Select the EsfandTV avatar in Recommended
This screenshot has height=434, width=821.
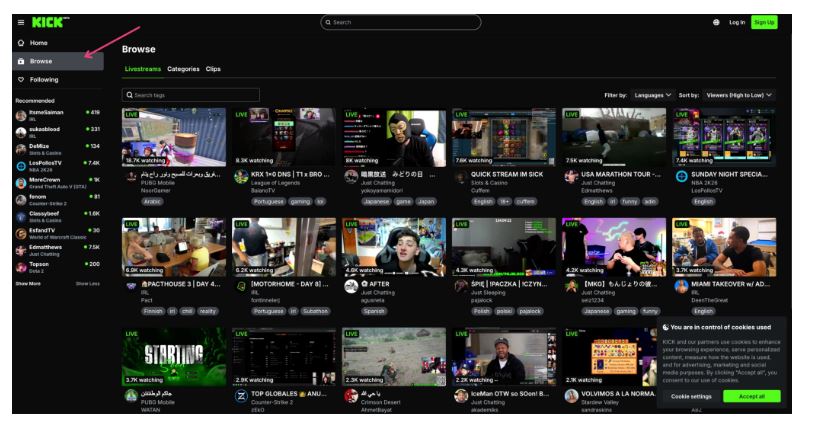21,233
